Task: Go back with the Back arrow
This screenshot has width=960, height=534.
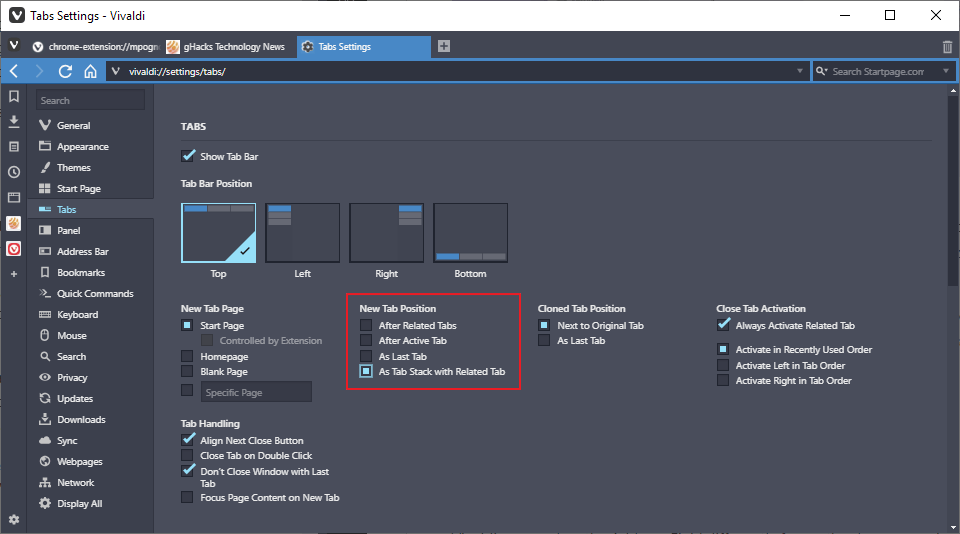Action: (14, 72)
